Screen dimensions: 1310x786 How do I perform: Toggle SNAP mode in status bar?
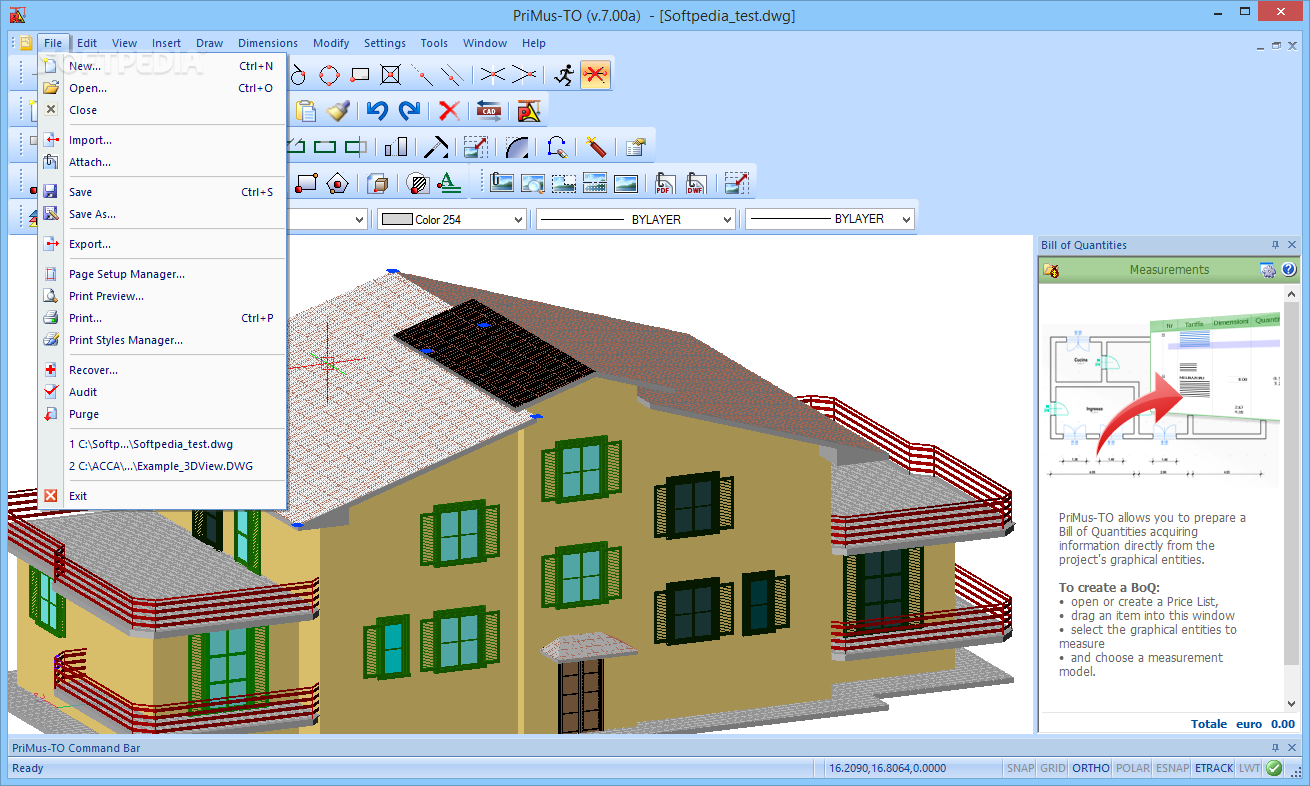pos(1020,768)
